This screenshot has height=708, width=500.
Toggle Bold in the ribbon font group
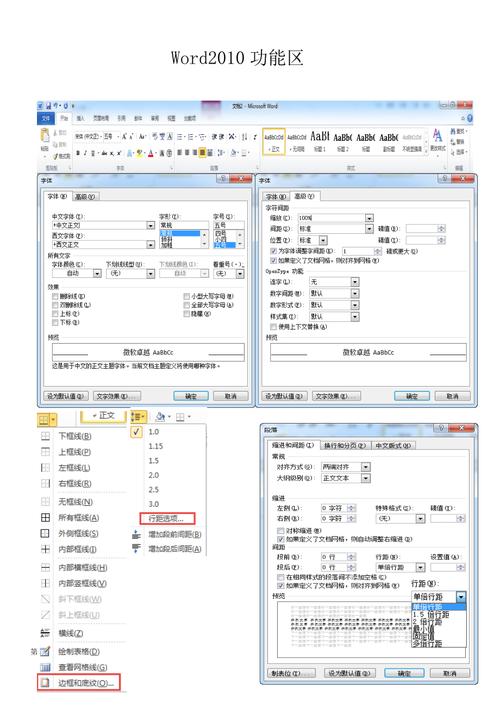(x=78, y=153)
